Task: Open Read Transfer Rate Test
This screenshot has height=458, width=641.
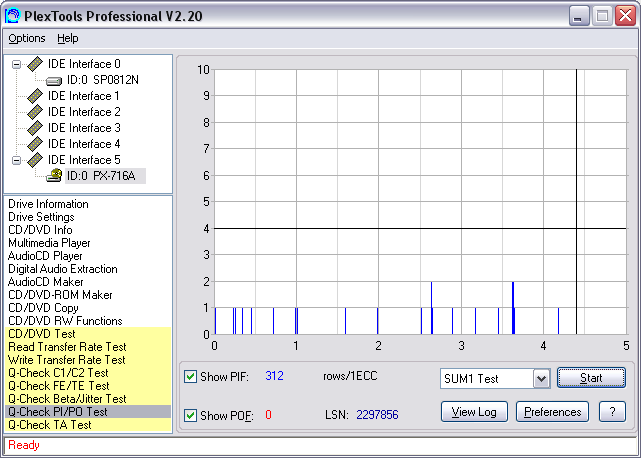Action: click(67, 347)
